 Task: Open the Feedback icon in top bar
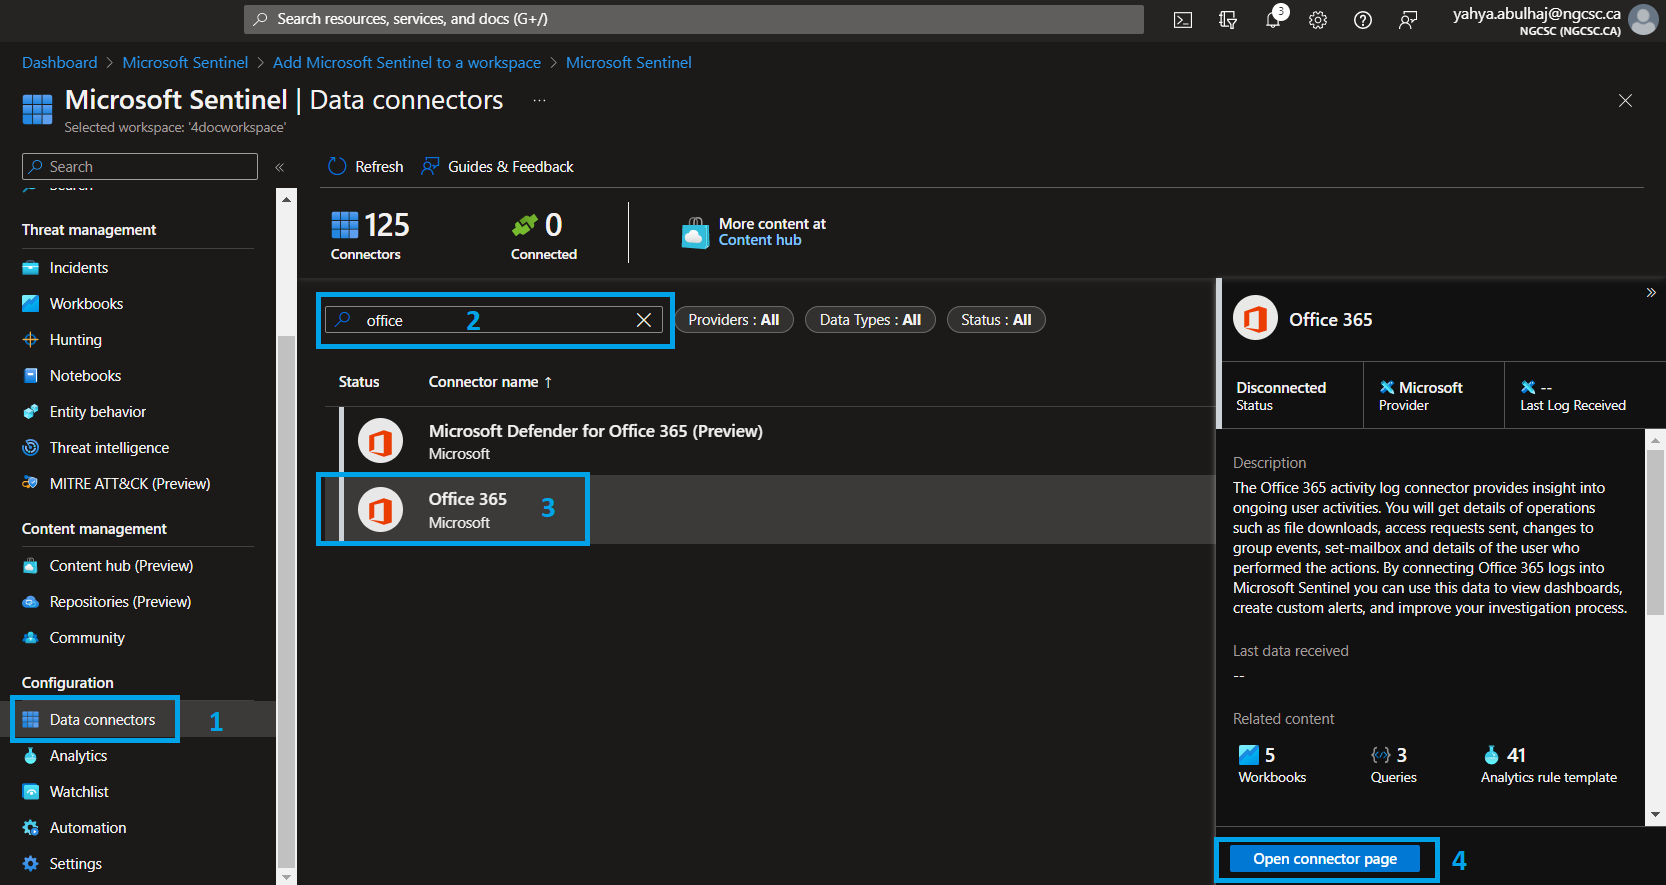point(1408,20)
